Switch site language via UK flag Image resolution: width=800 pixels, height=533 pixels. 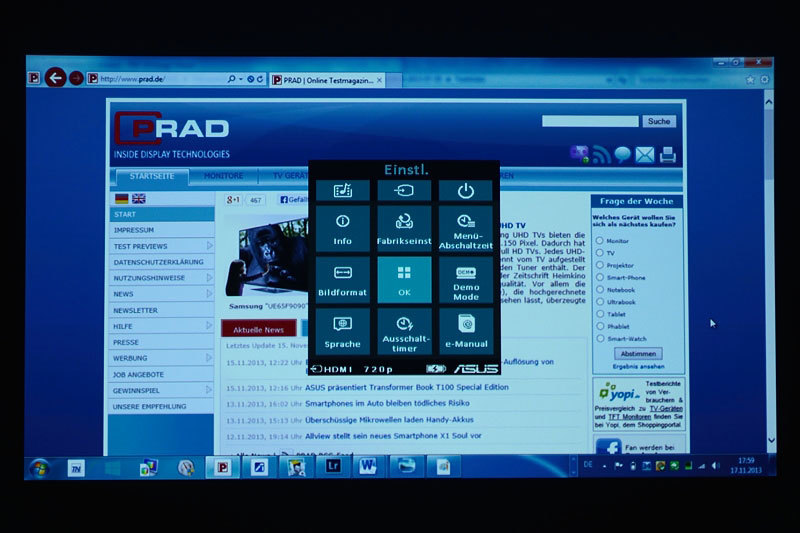pos(139,198)
